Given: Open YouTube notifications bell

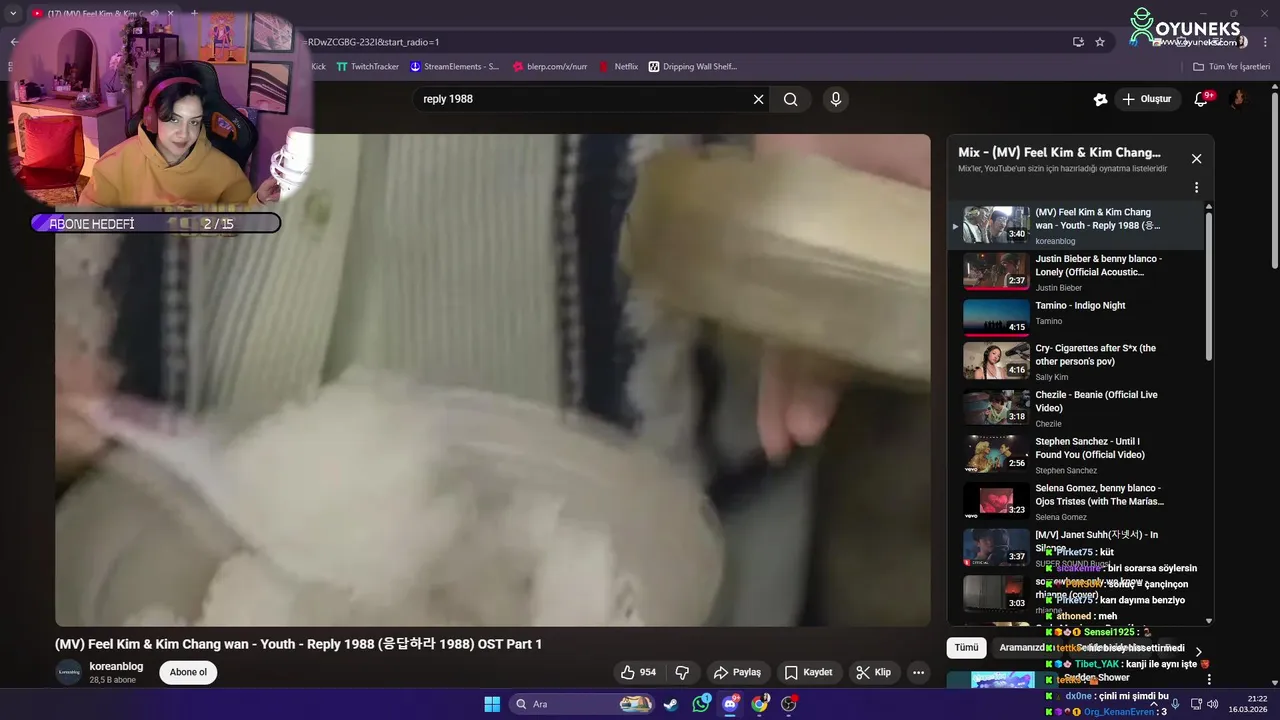Looking at the screenshot, I should pyautogui.click(x=1202, y=99).
